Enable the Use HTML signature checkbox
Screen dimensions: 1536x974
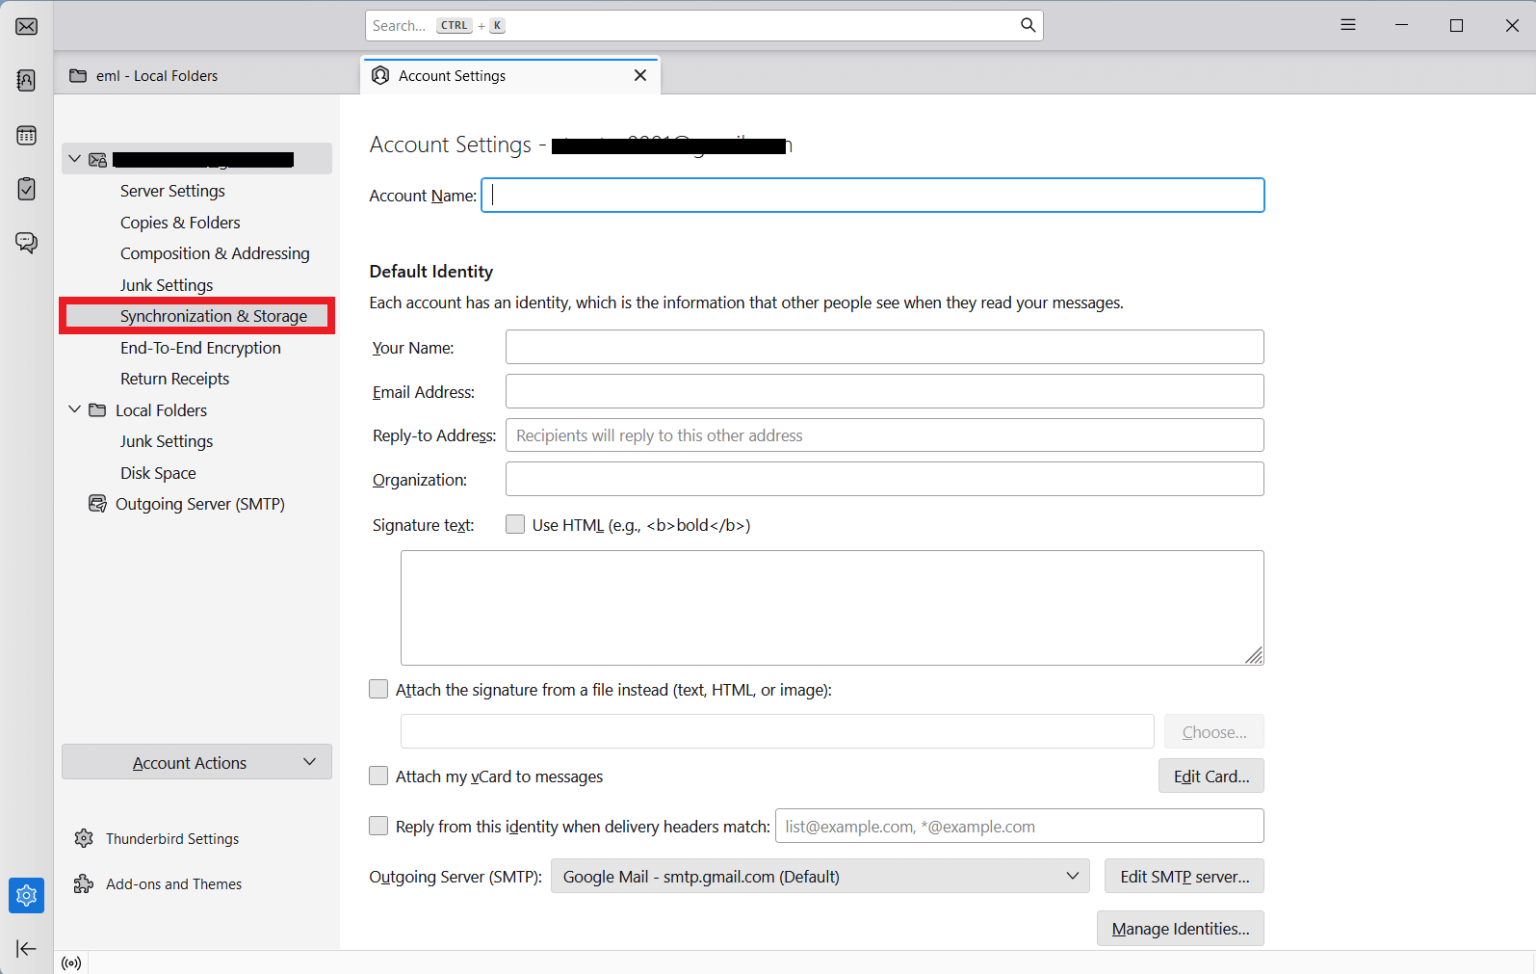coord(515,523)
